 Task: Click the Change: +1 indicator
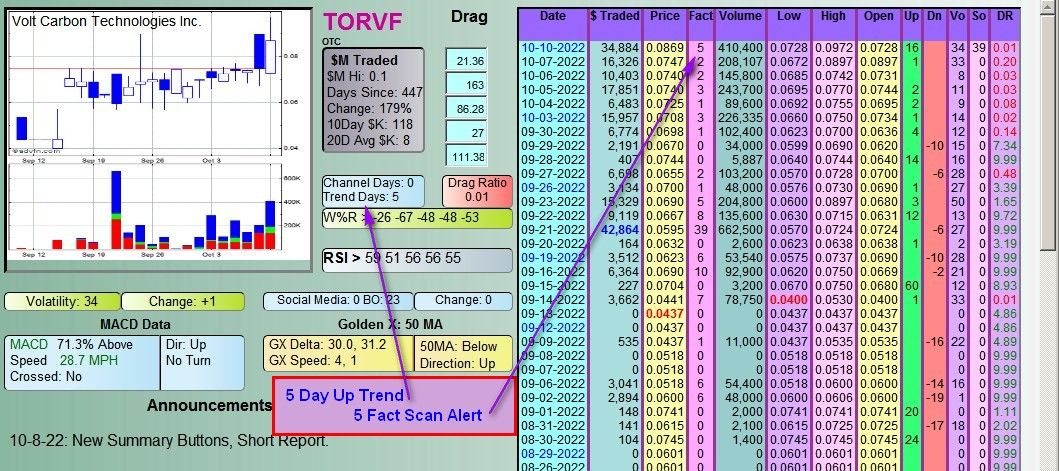coord(182,301)
